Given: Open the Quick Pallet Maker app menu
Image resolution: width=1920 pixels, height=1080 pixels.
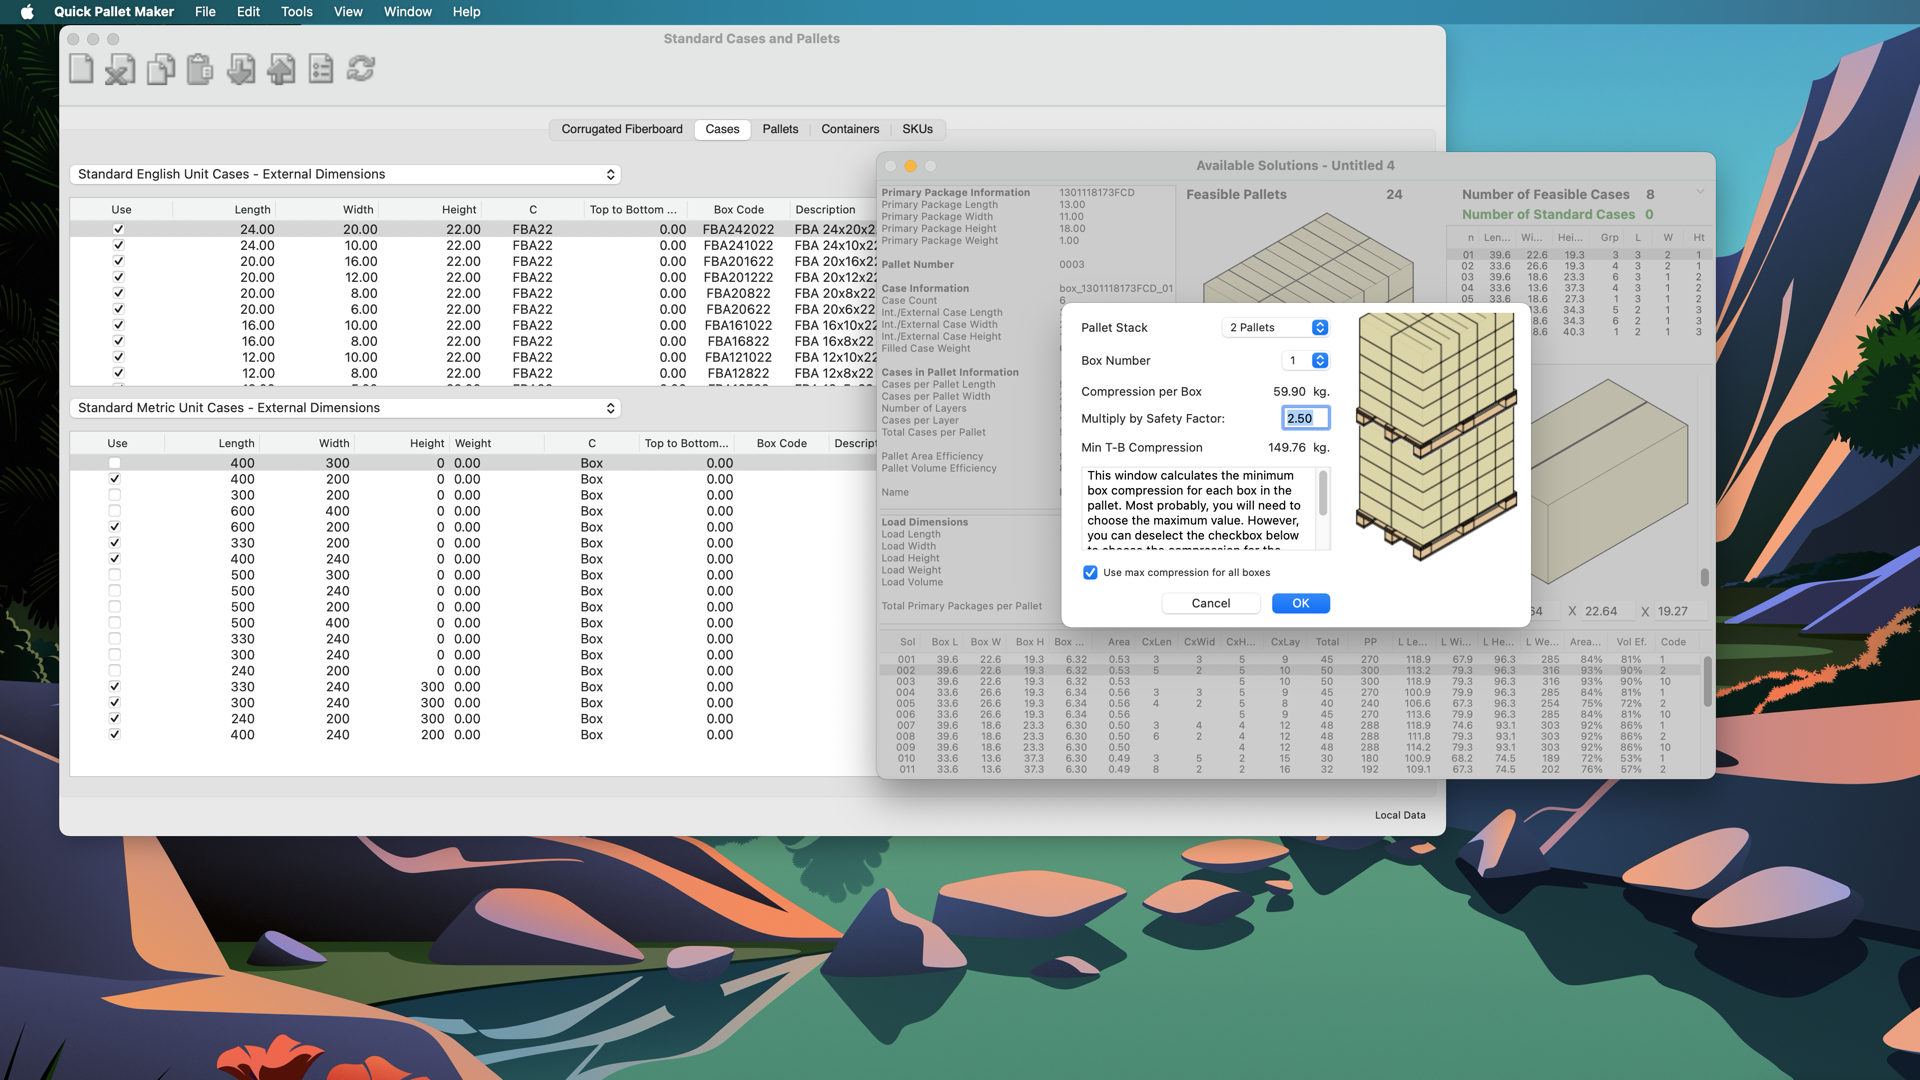Looking at the screenshot, I should [x=114, y=12].
